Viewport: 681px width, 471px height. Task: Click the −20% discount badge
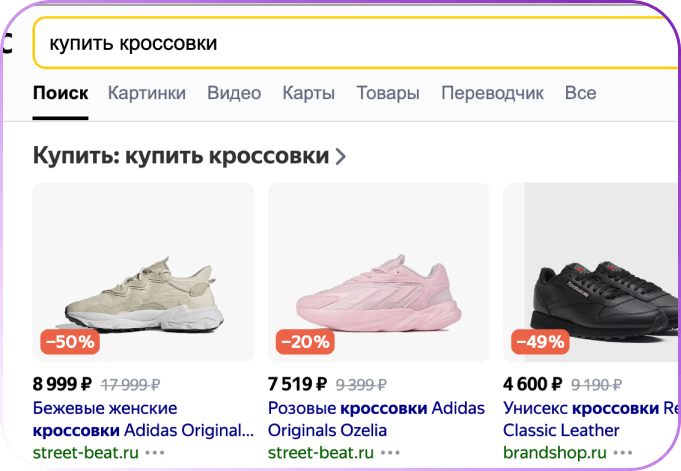(305, 342)
